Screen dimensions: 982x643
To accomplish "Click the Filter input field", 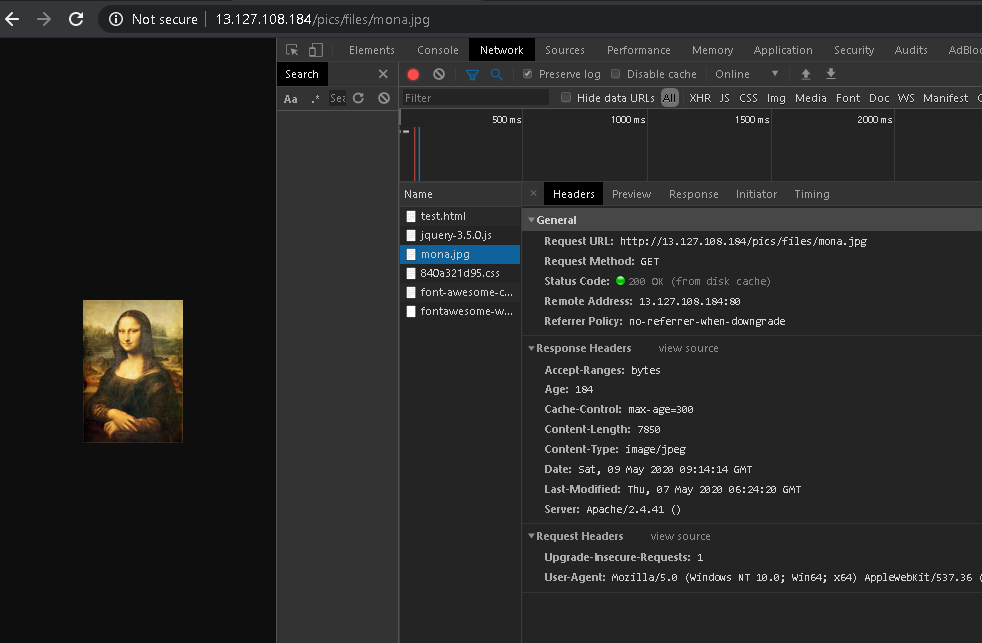I will point(475,98).
